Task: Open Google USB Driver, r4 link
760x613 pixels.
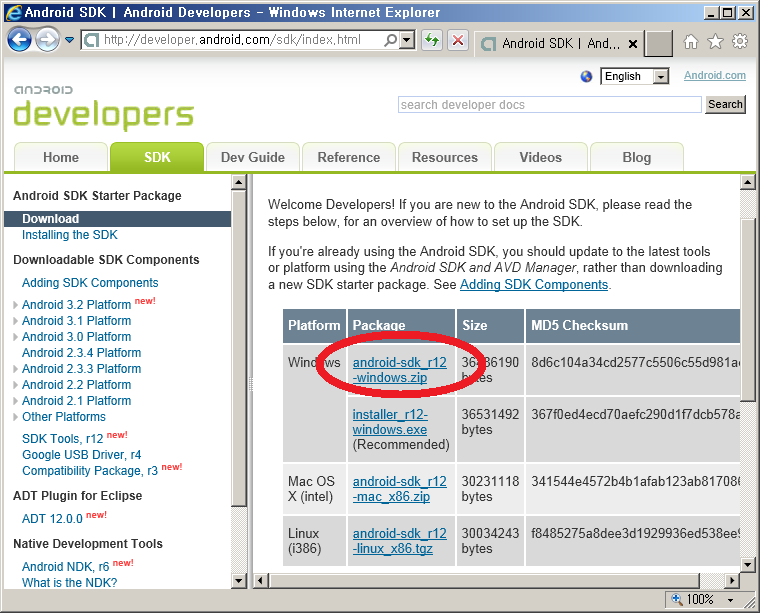Action: coord(81,455)
